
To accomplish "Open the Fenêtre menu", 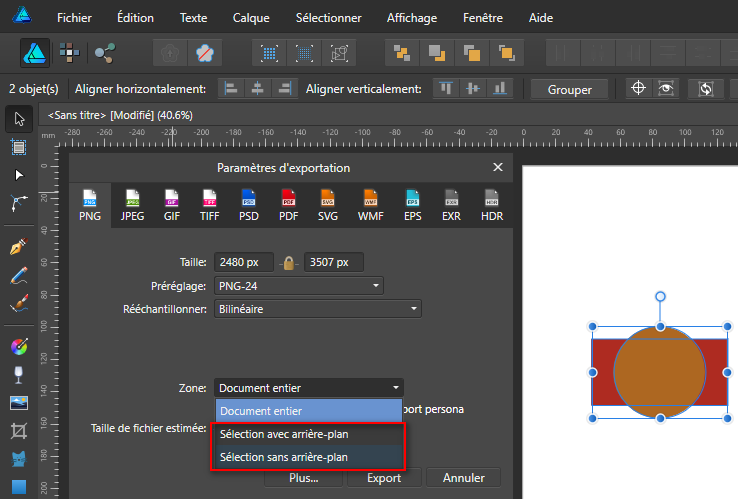I will (x=483, y=18).
